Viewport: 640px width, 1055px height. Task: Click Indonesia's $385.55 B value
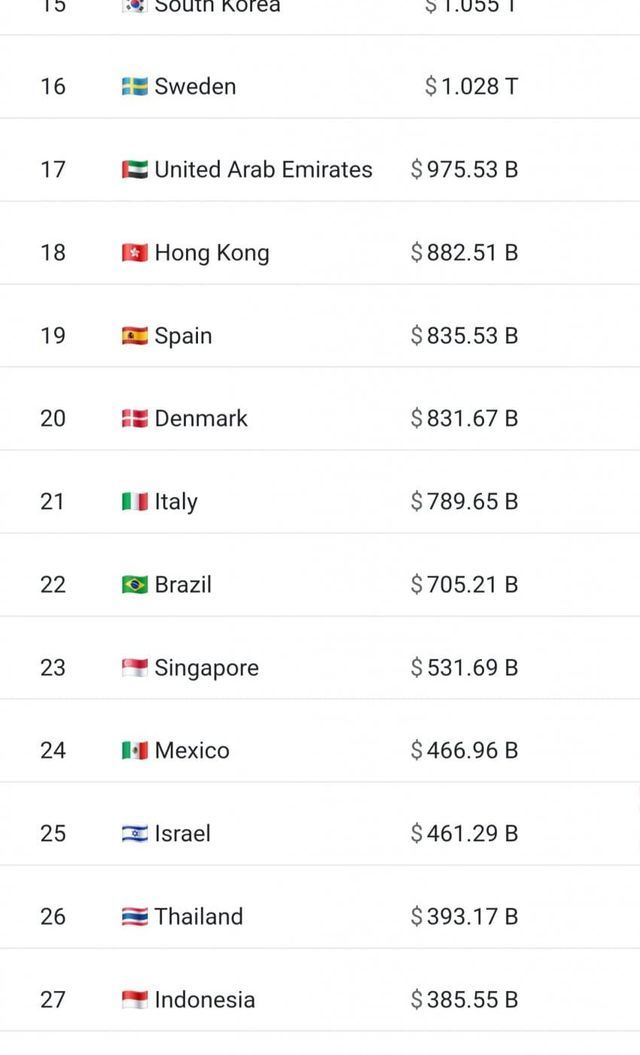click(x=464, y=1000)
